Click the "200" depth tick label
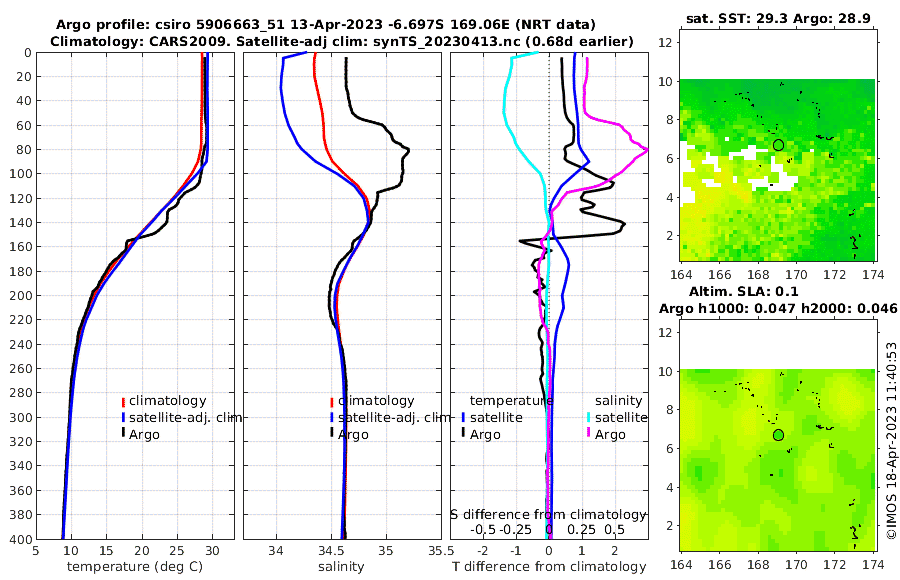The image size is (900, 580). 22,296
